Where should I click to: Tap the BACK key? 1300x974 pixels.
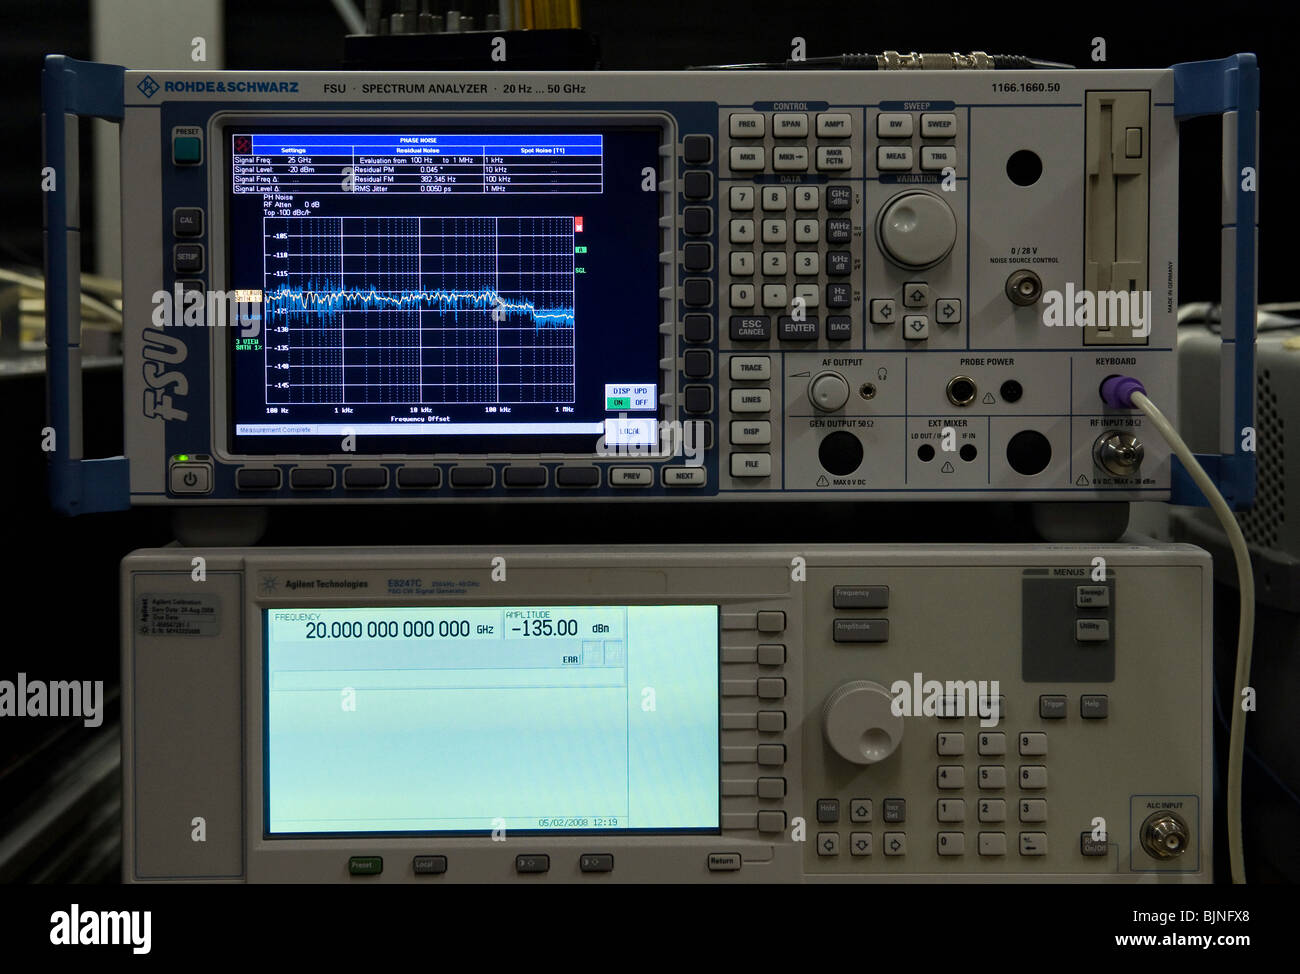coord(840,327)
